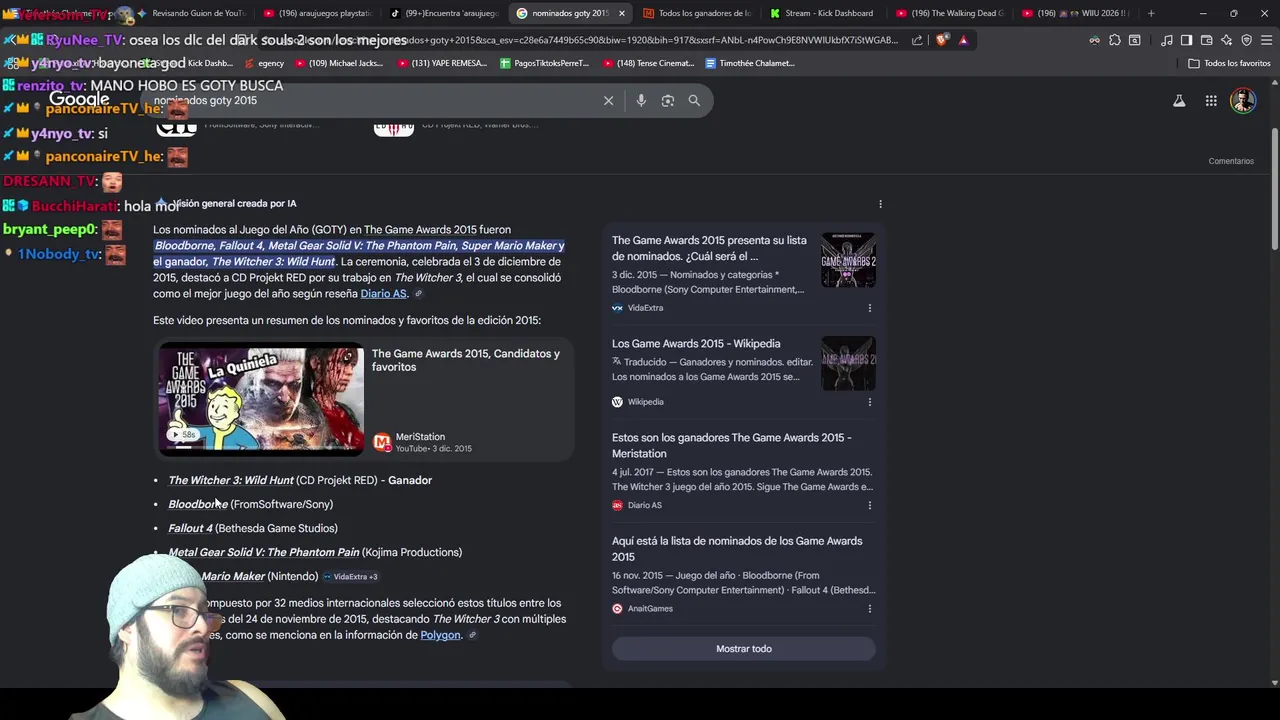Screen dimensions: 1280x720
Task: Open 'The Game Awards 2015 presenta su lista' result
Action: 709,248
